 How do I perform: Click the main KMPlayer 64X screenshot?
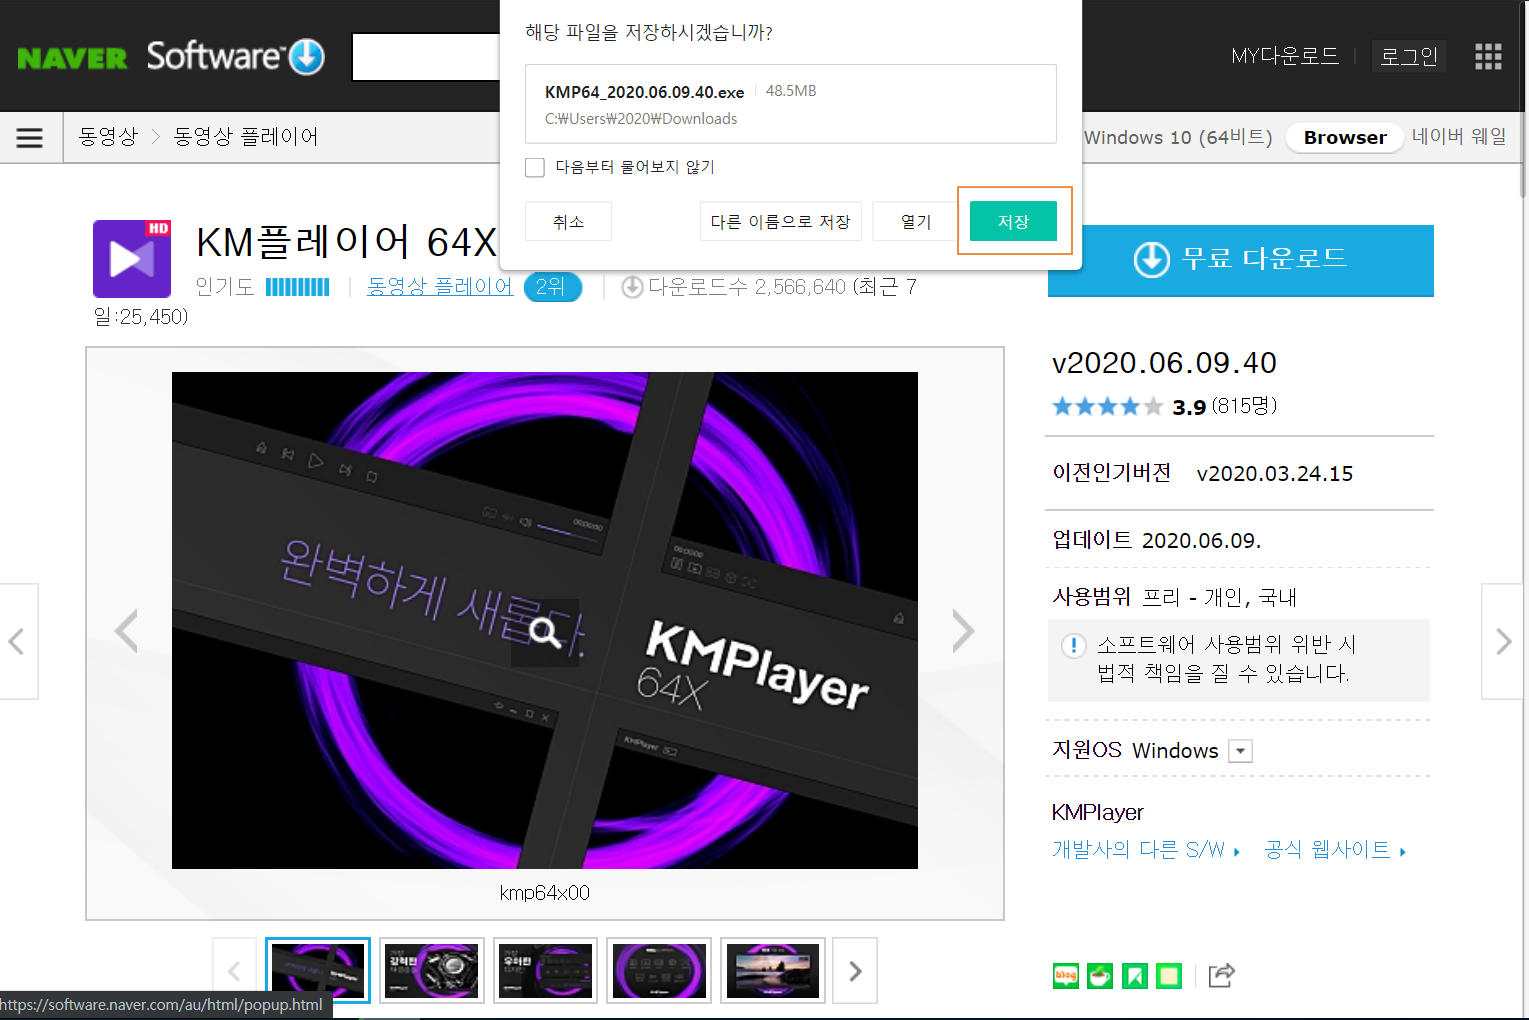pos(545,620)
